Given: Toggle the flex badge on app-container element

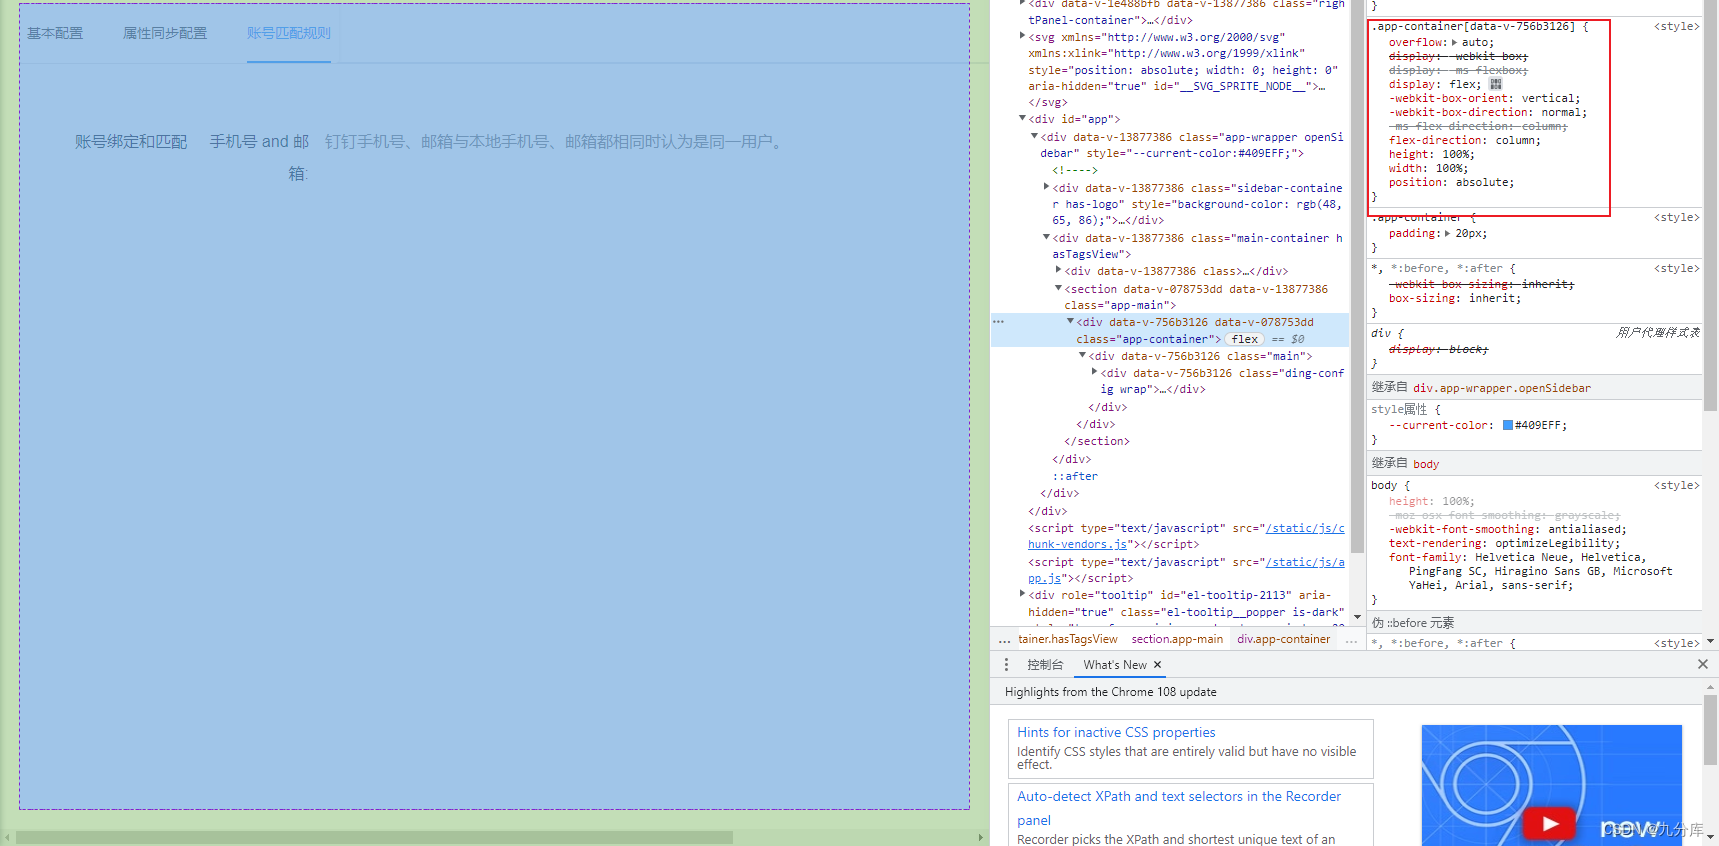Looking at the screenshot, I should (1245, 339).
